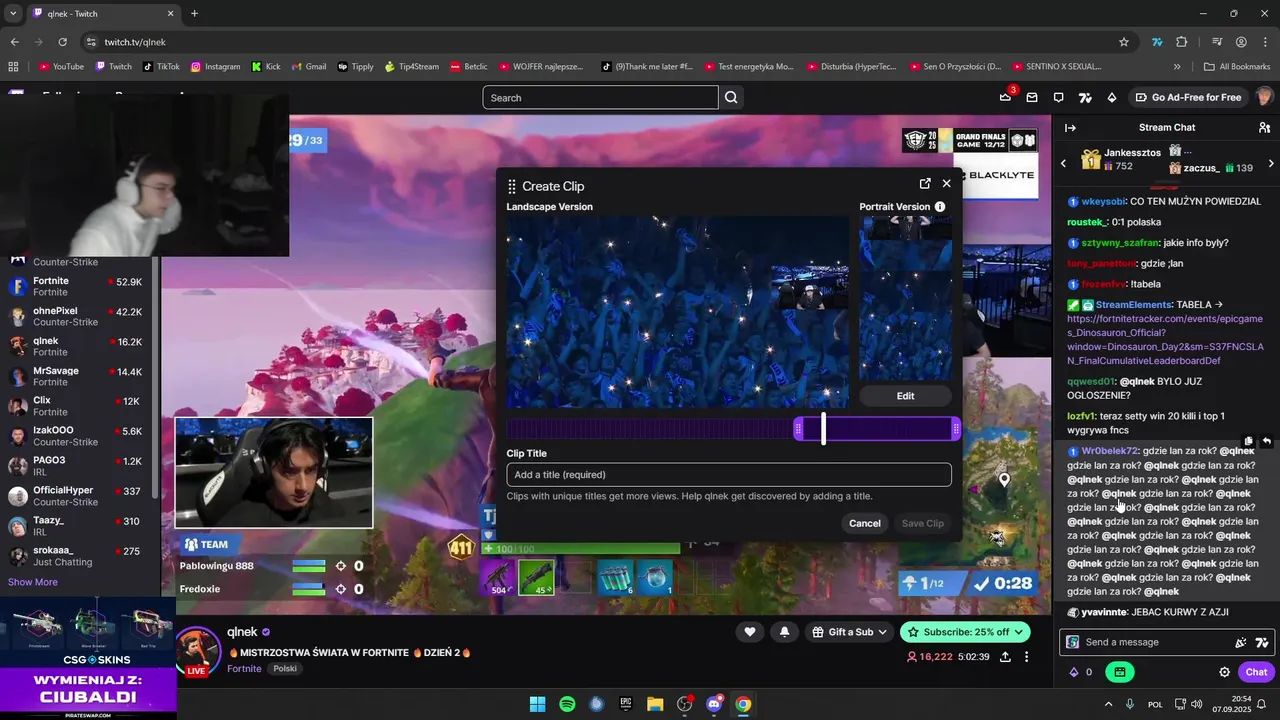
Task: Click the Twitch search magnifier button
Action: coord(731,98)
